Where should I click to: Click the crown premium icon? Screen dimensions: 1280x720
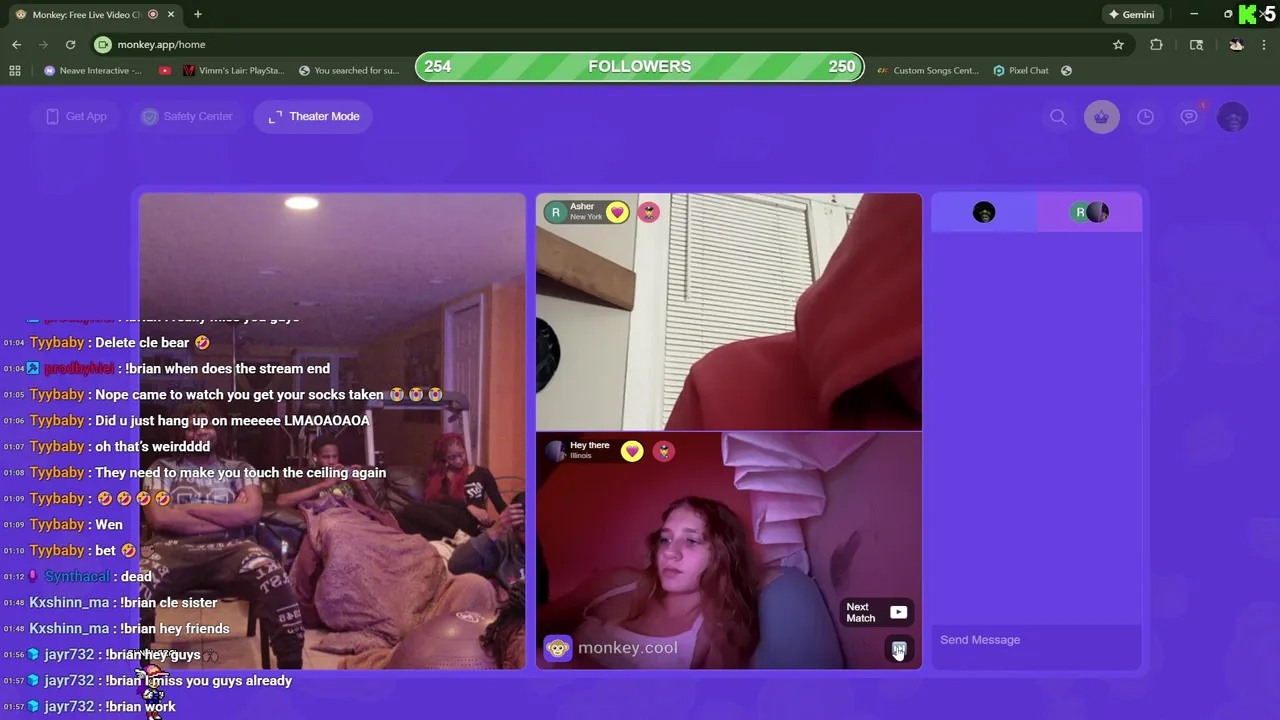tap(1102, 117)
